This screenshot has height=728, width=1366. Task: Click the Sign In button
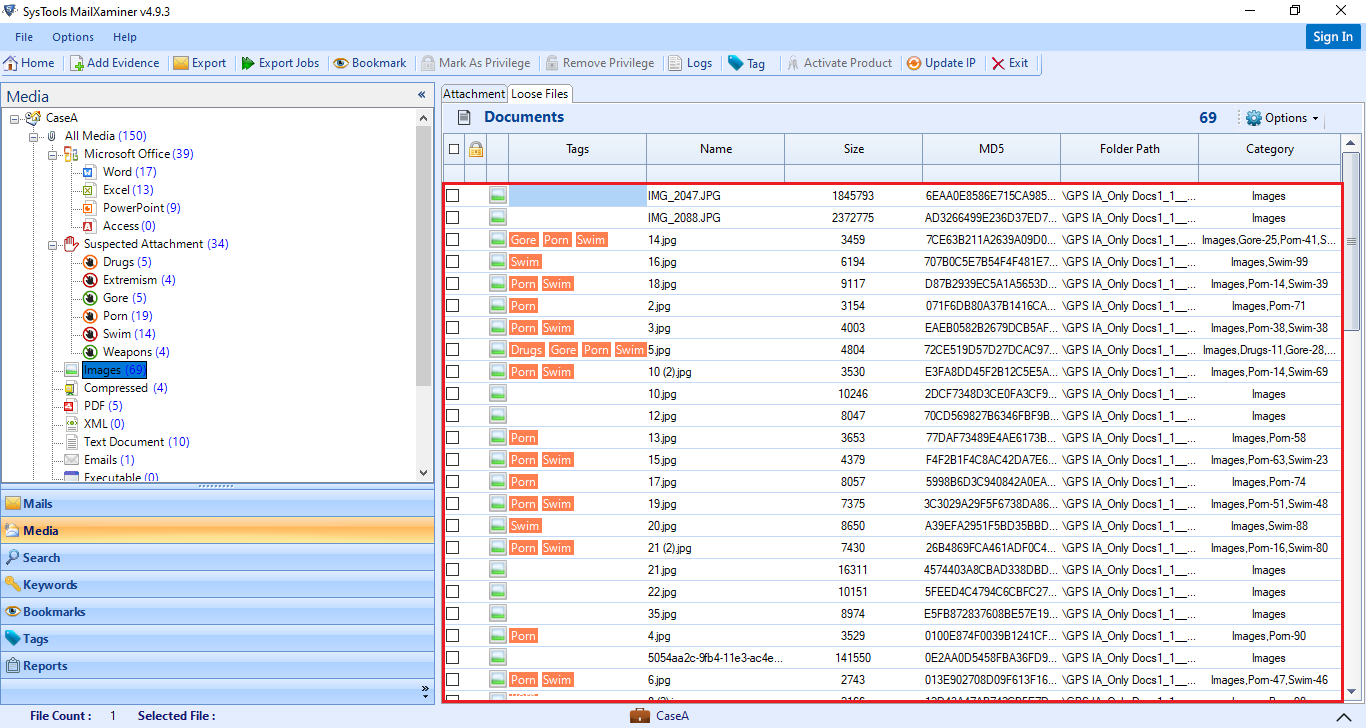pyautogui.click(x=1332, y=37)
